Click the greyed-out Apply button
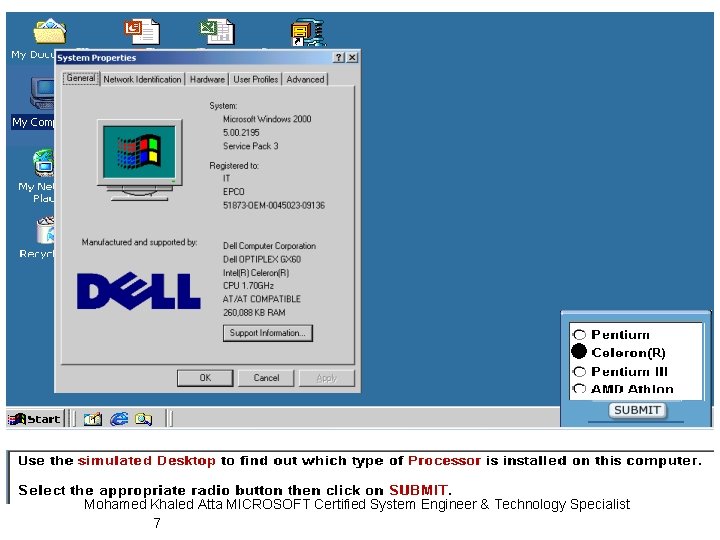This screenshot has height=540, width=720. tap(326, 378)
